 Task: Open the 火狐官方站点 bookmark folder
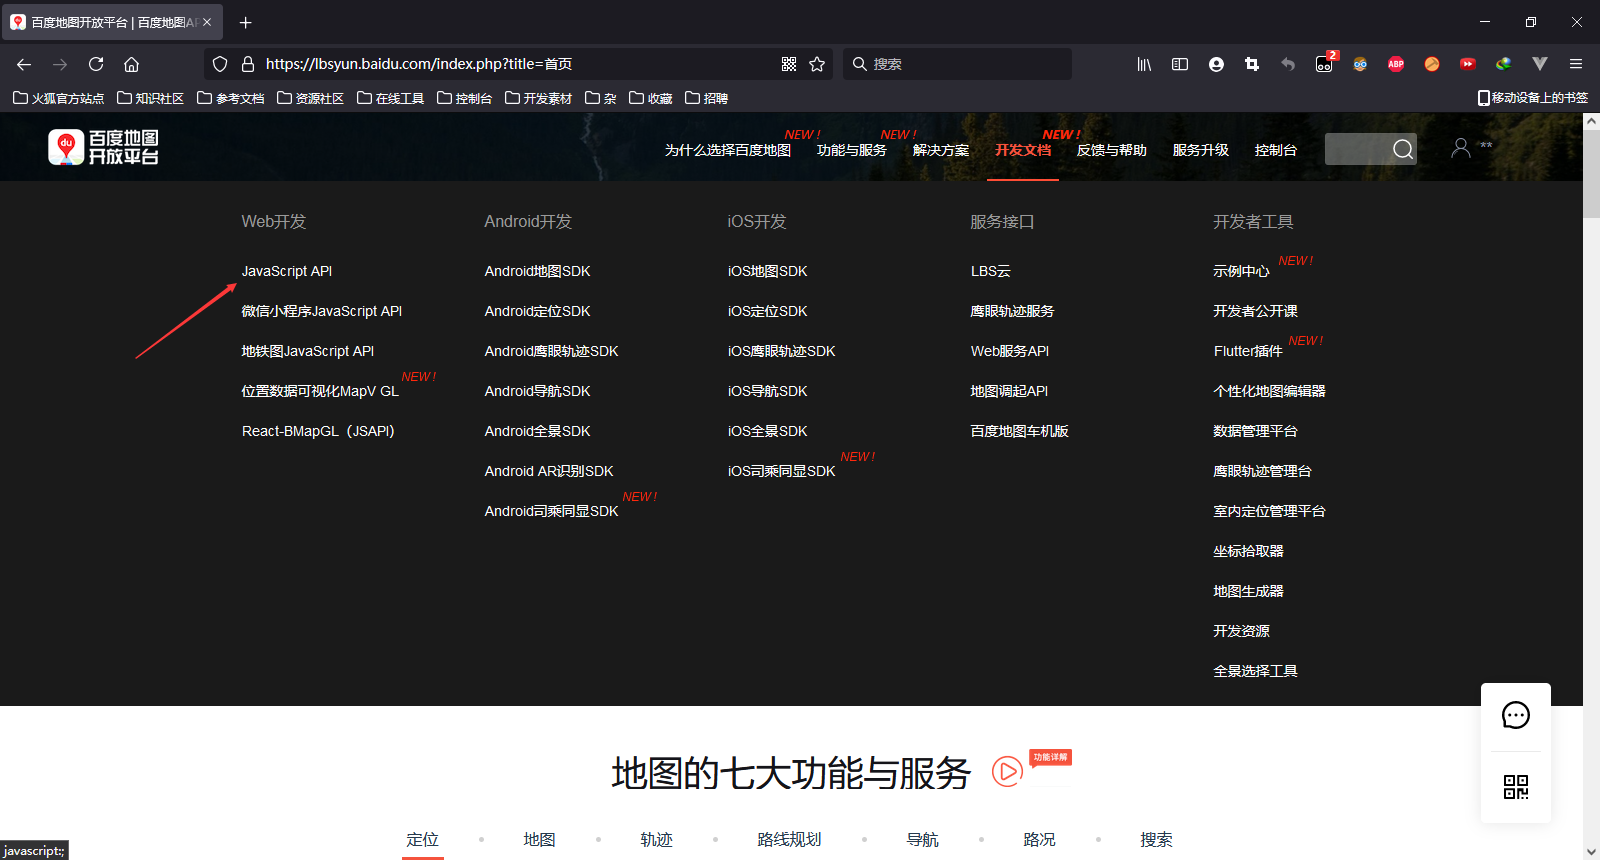tap(59, 98)
